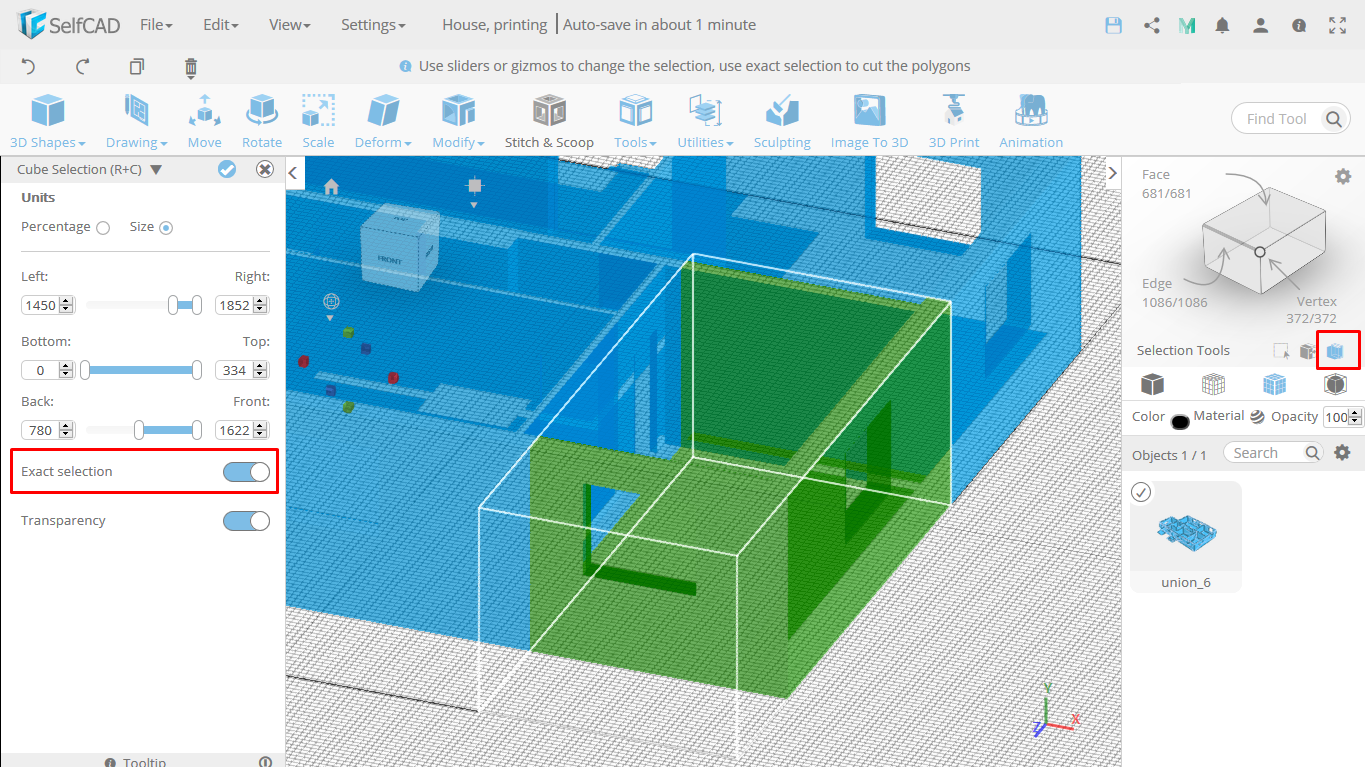
Task: Open the Modify dropdown
Action: (x=458, y=122)
